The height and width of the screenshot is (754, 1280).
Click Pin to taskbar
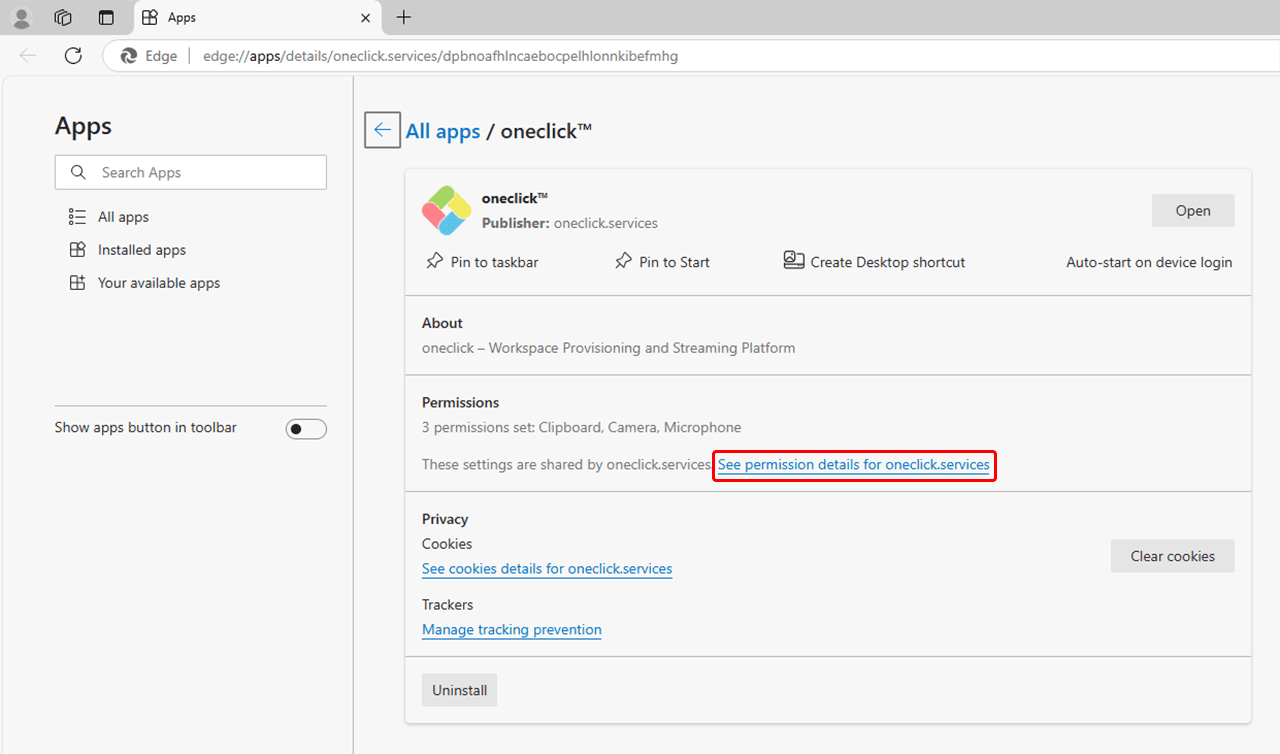tap(483, 262)
